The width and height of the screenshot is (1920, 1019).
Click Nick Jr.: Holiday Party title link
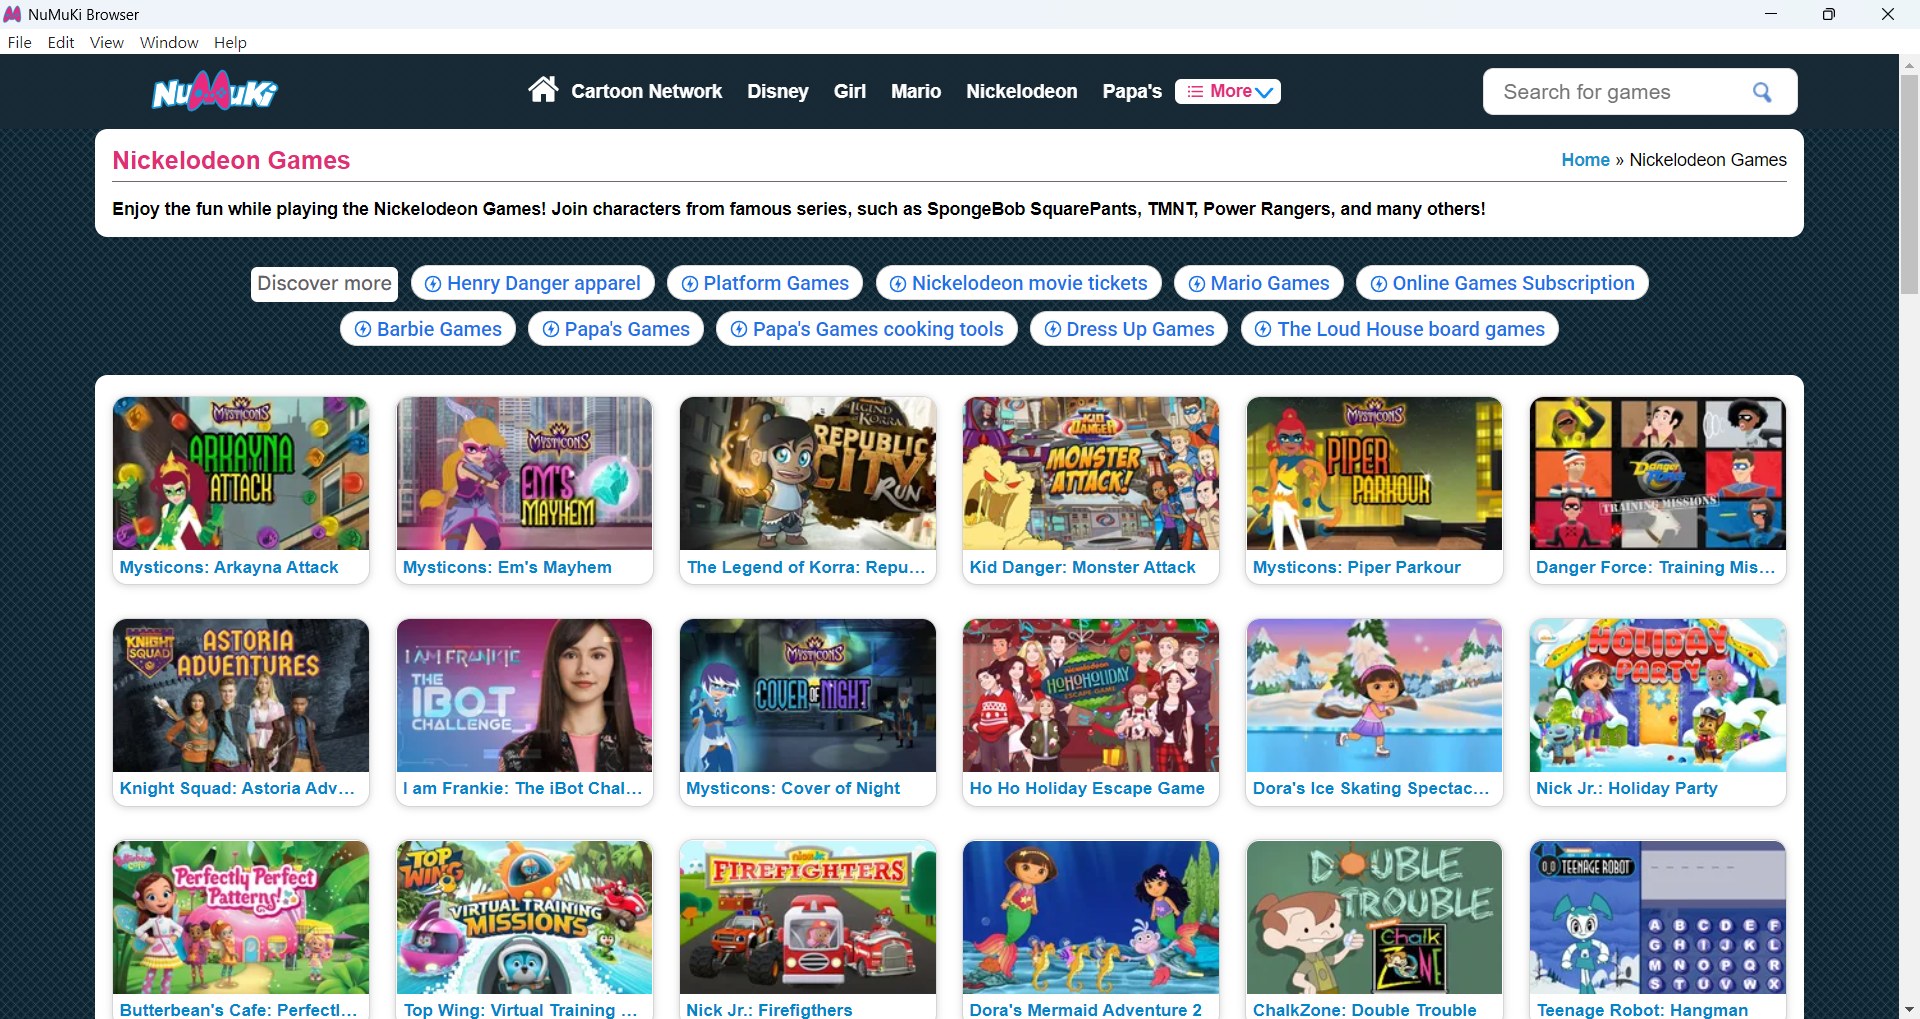coord(1627,788)
